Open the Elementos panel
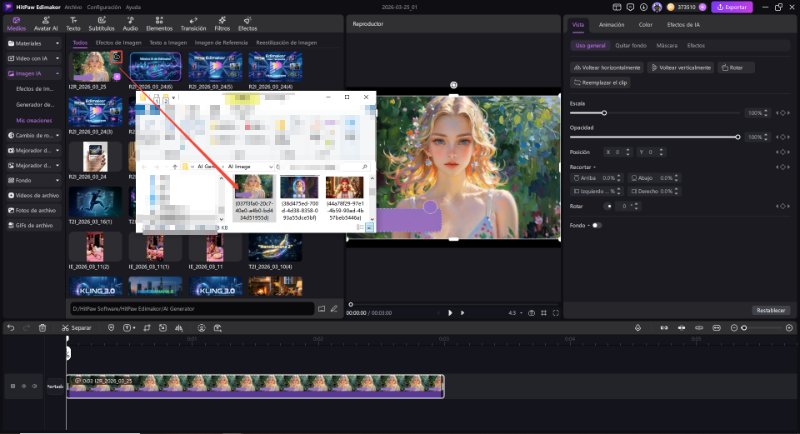800x434 pixels. [158, 24]
